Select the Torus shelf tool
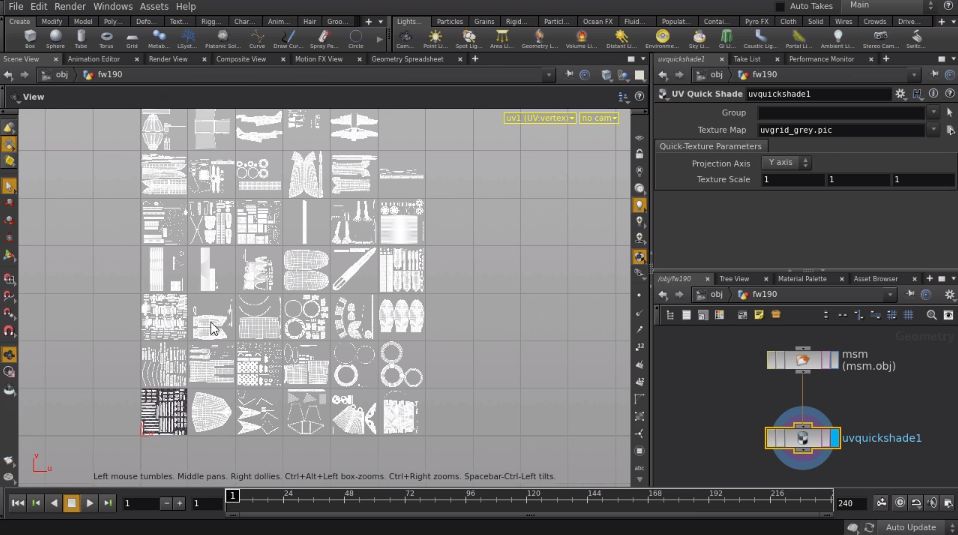This screenshot has height=535, width=958. pos(106,38)
